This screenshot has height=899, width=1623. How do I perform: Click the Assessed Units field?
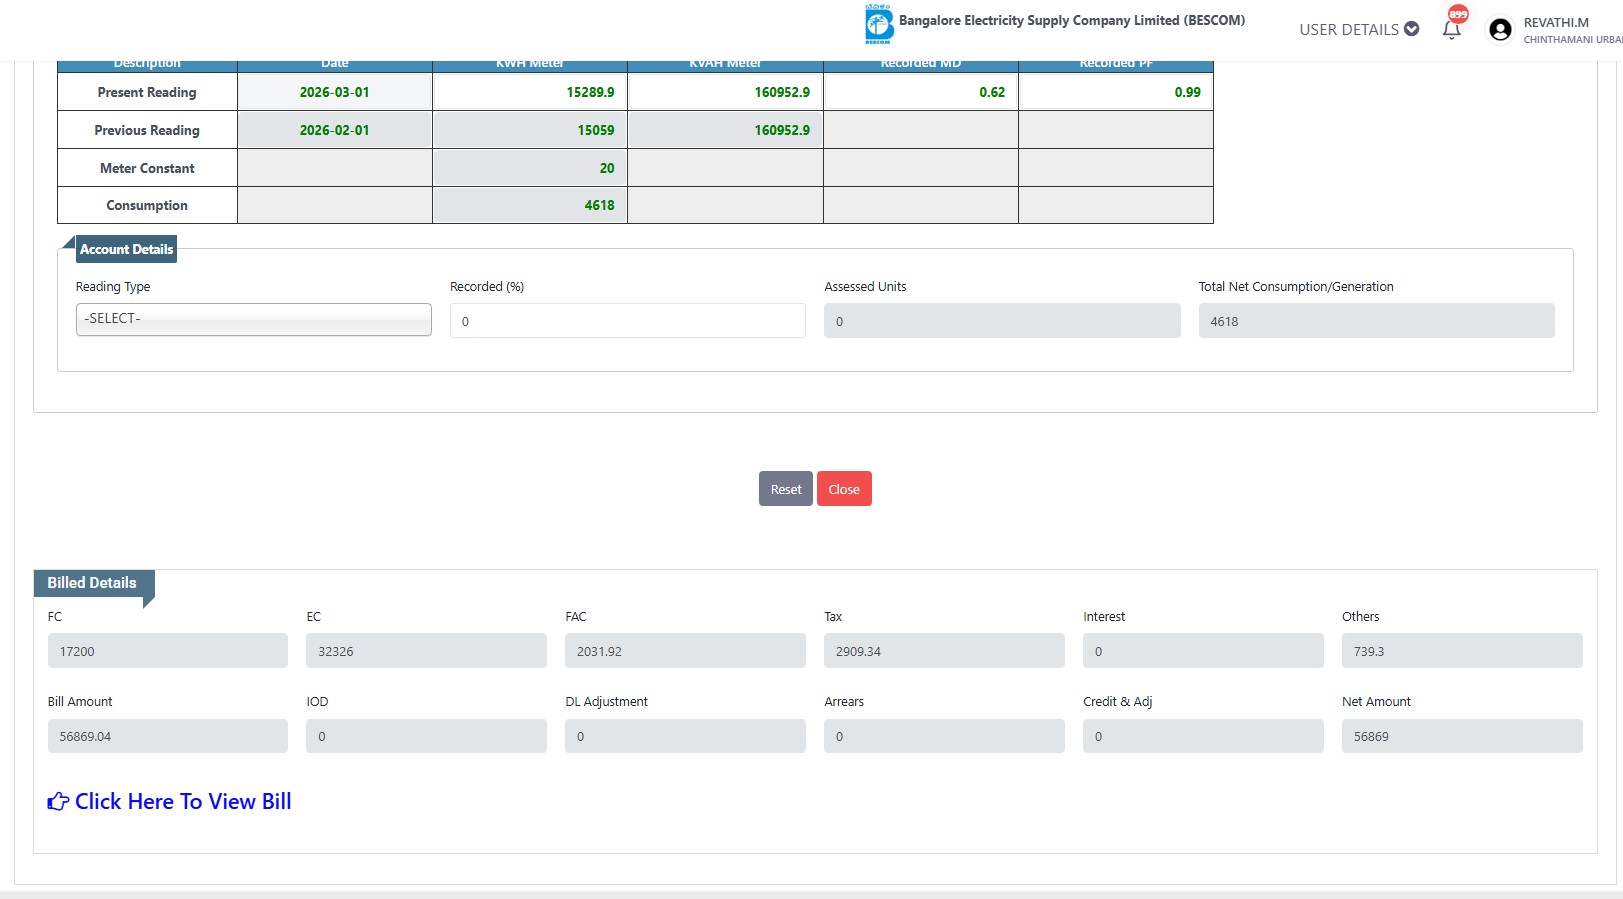point(1001,321)
